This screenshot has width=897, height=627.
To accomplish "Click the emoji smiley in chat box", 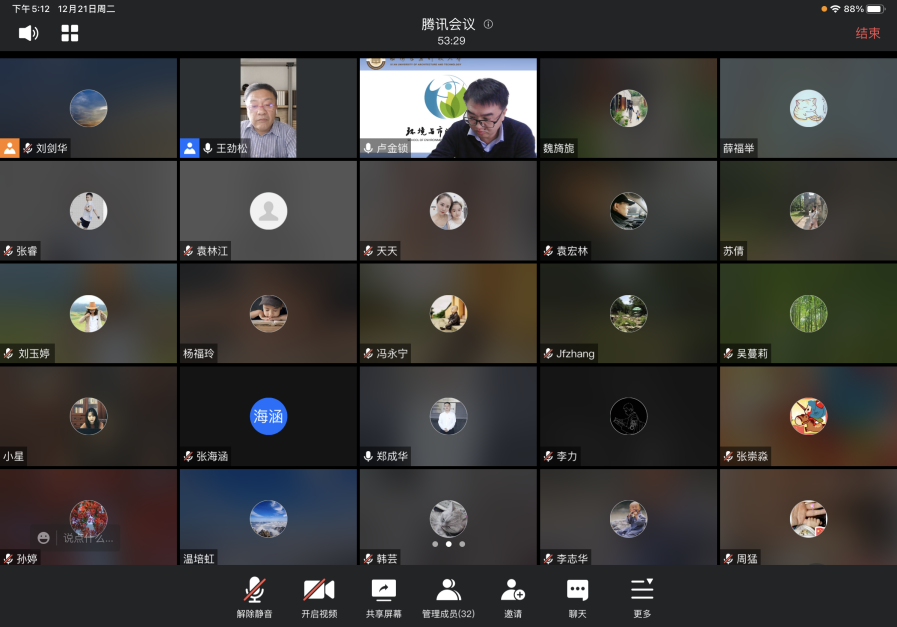I will coord(44,538).
